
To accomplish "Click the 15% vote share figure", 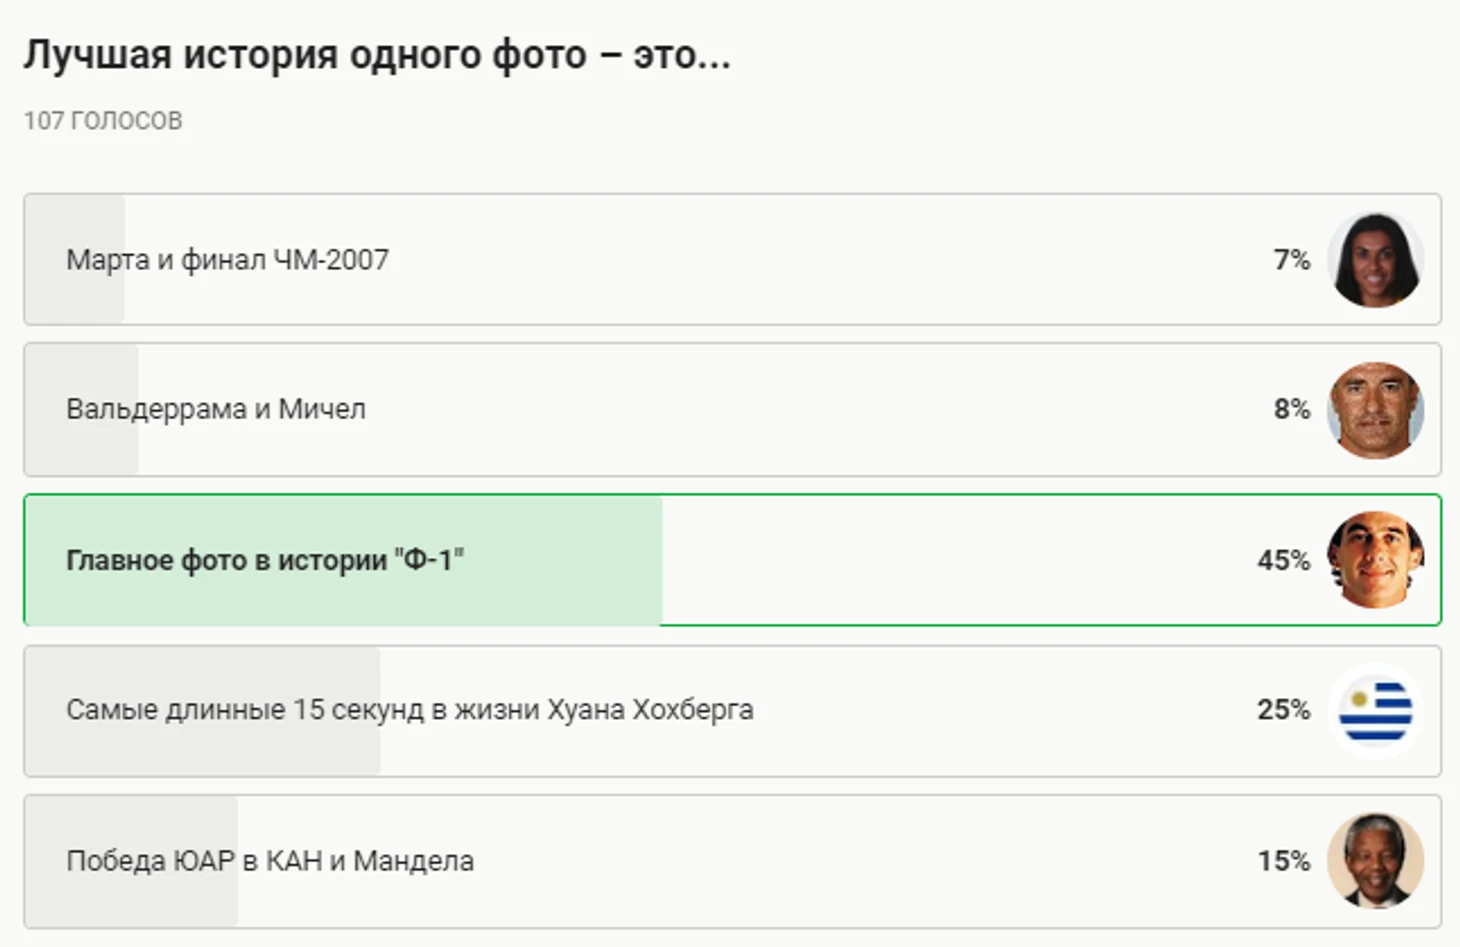I will tap(1283, 861).
